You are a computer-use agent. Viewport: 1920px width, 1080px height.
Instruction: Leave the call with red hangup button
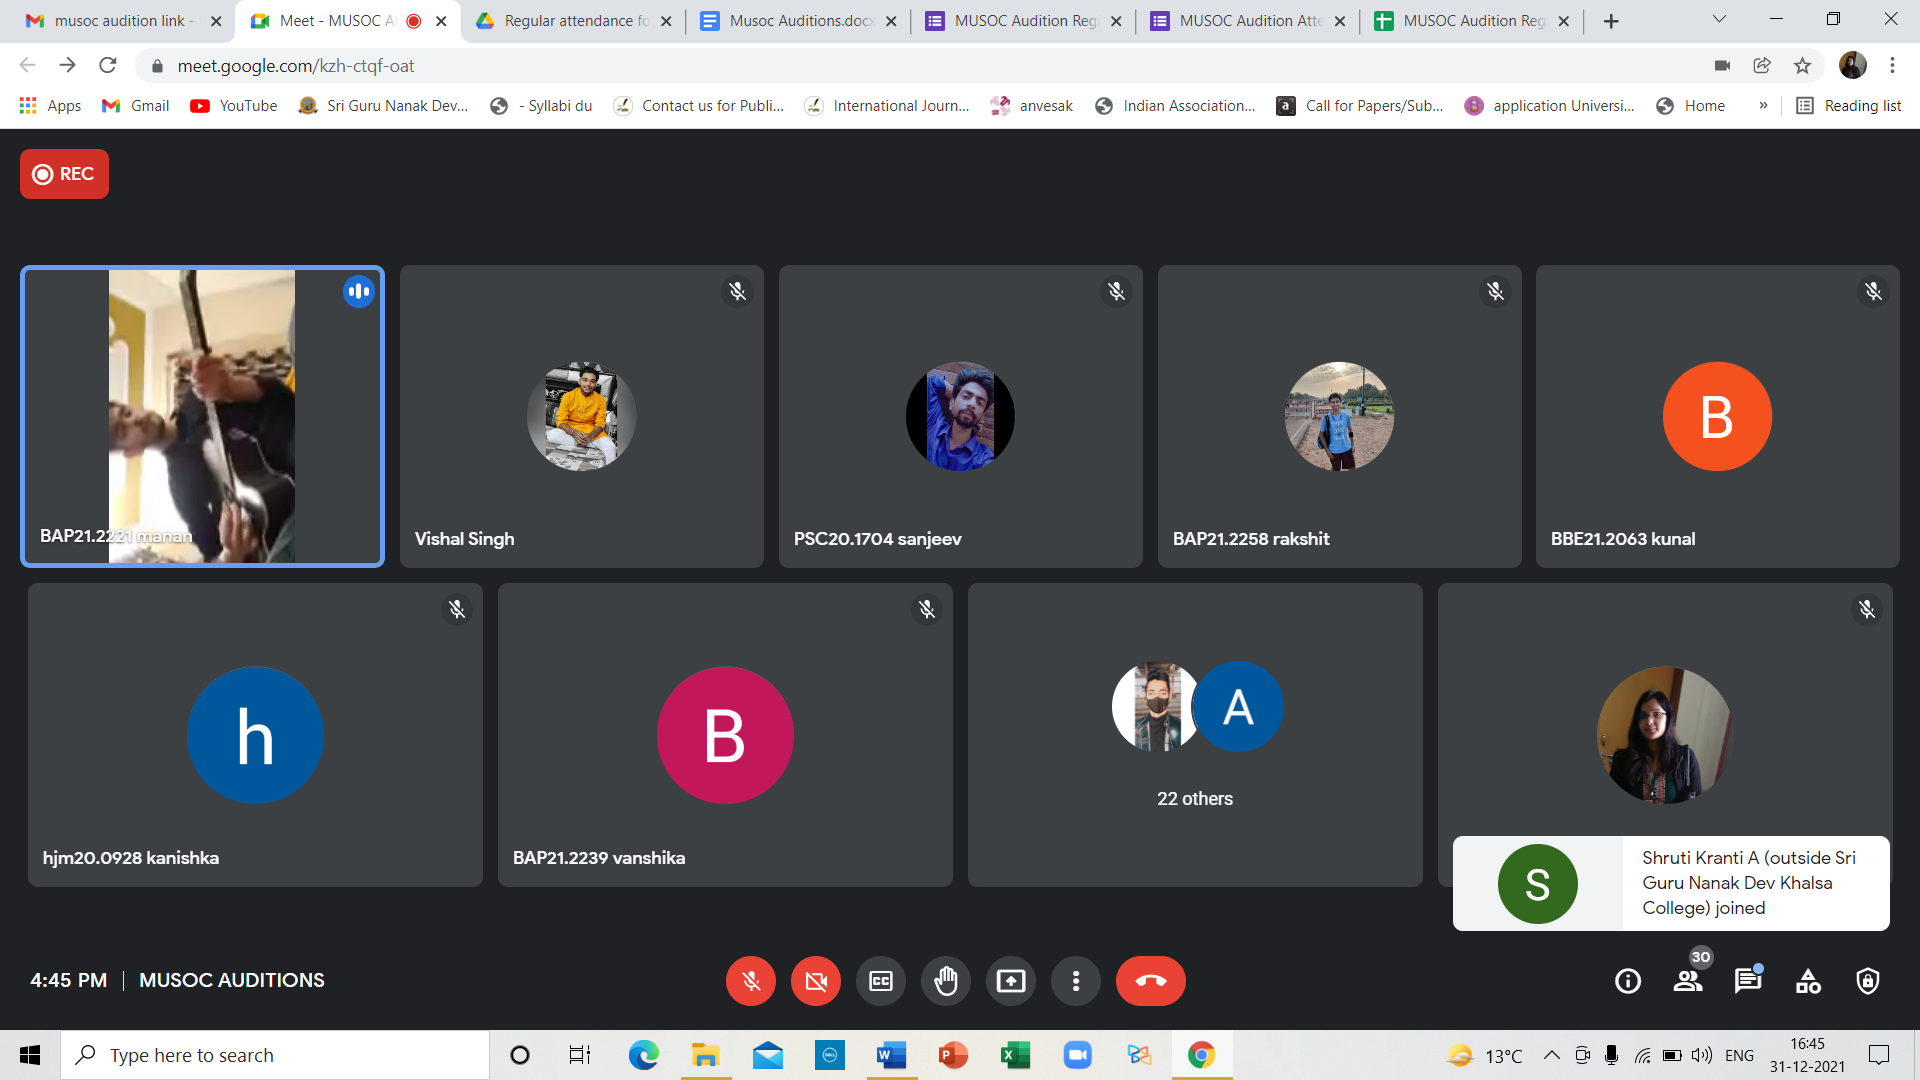pos(1150,981)
